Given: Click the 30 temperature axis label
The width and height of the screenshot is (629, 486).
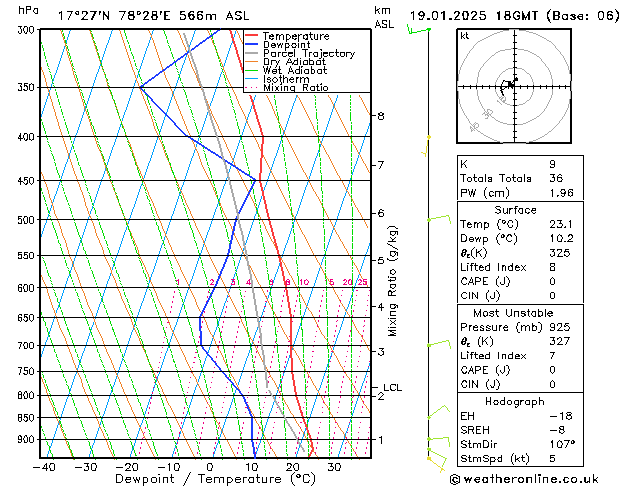Looking at the screenshot, I should (334, 467).
